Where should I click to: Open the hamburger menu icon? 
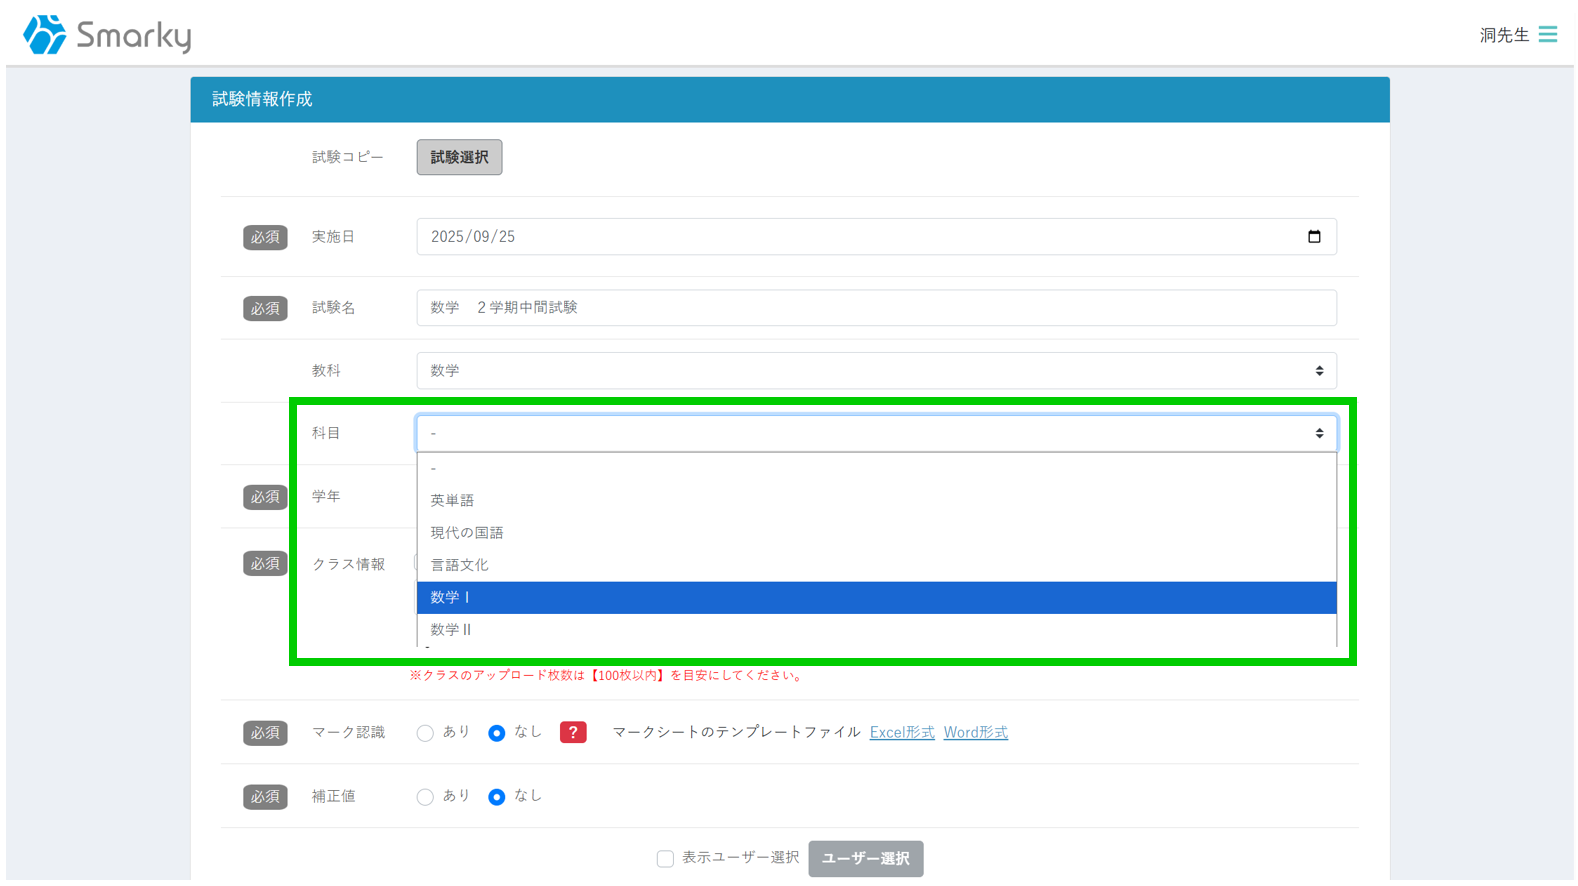tap(1548, 35)
